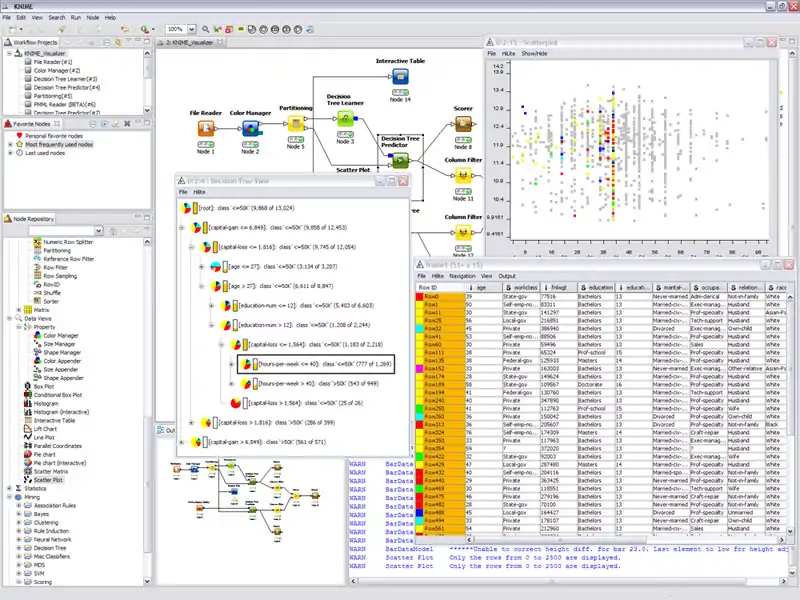Click the File Reader node icon
Screen dimensions: 800x600
[205, 127]
